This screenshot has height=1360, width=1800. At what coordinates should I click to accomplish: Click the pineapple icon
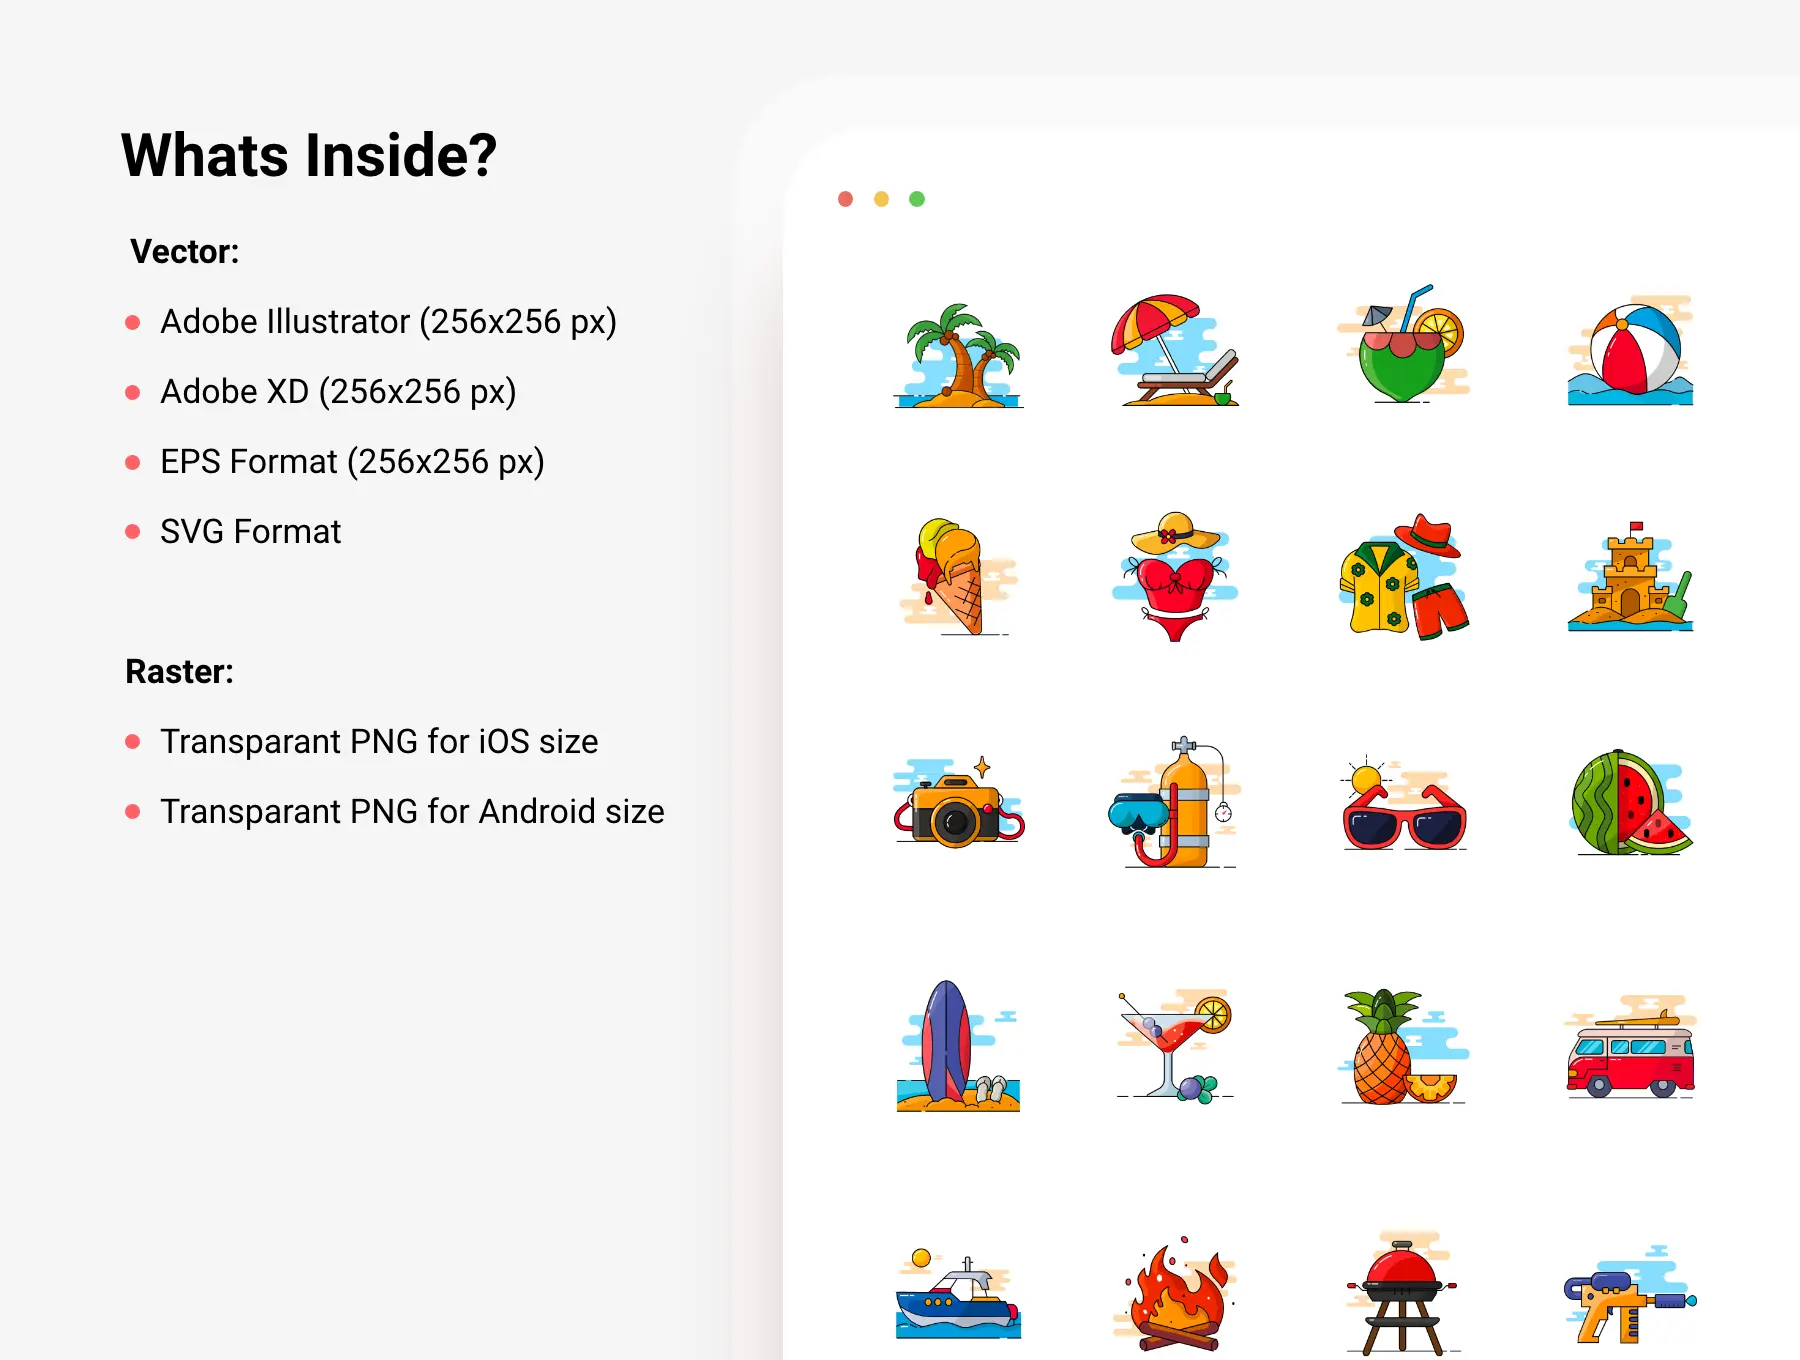pos(1404,1046)
